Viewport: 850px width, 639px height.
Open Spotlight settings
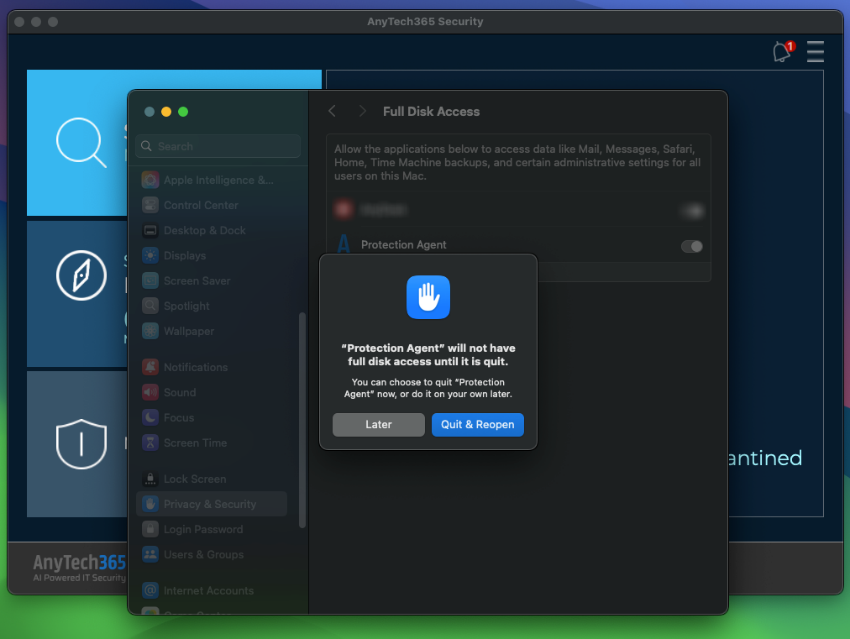(x=211, y=306)
